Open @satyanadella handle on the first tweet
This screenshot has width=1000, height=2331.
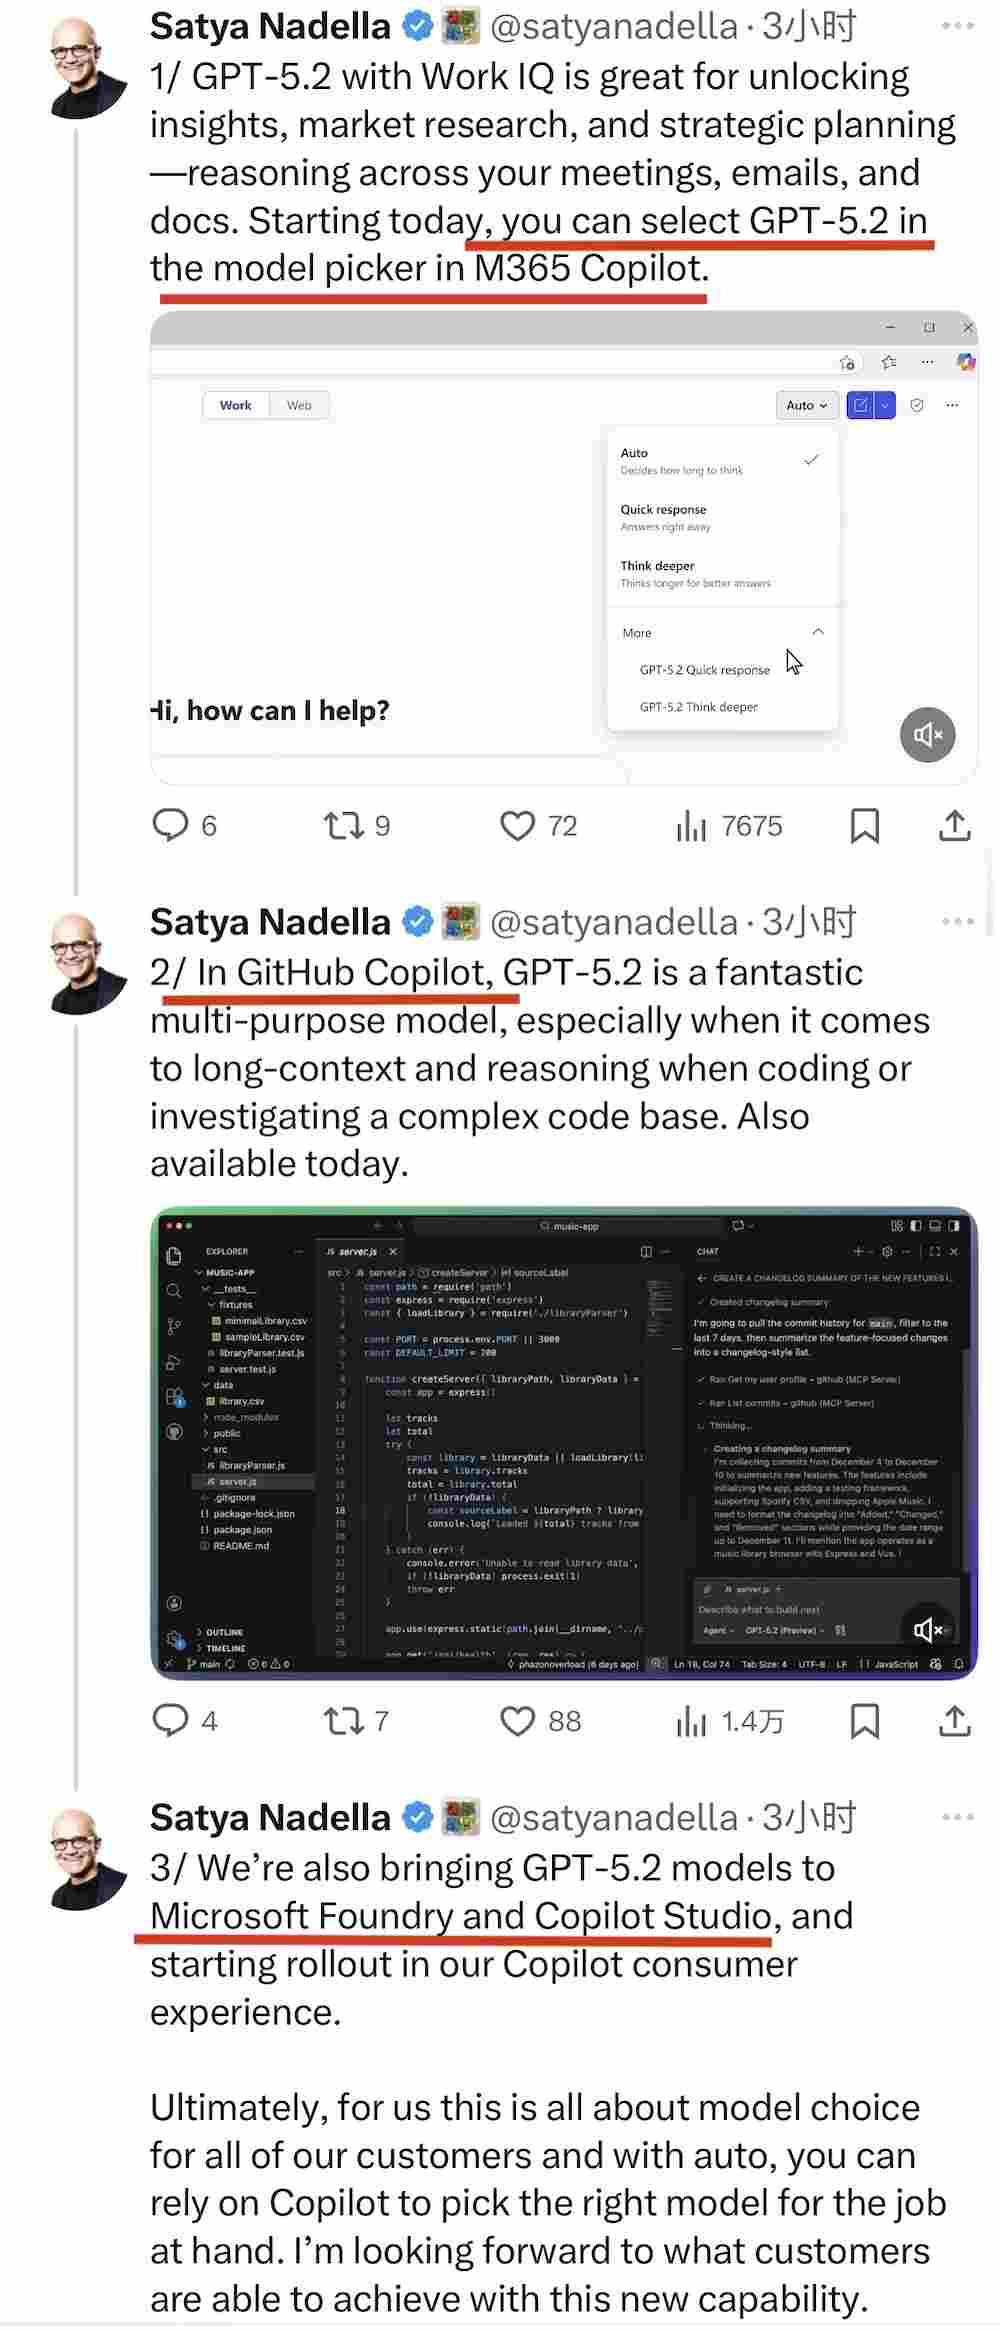[614, 26]
